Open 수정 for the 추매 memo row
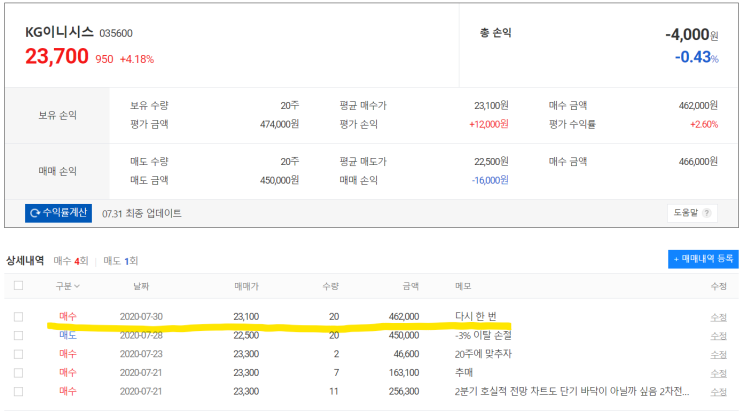The image size is (743, 417). pos(718,372)
